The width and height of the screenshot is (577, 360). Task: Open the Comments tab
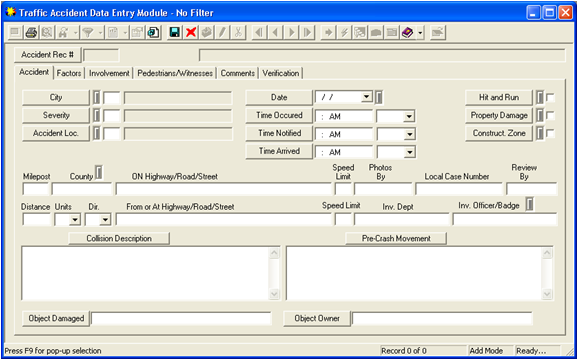pos(238,73)
